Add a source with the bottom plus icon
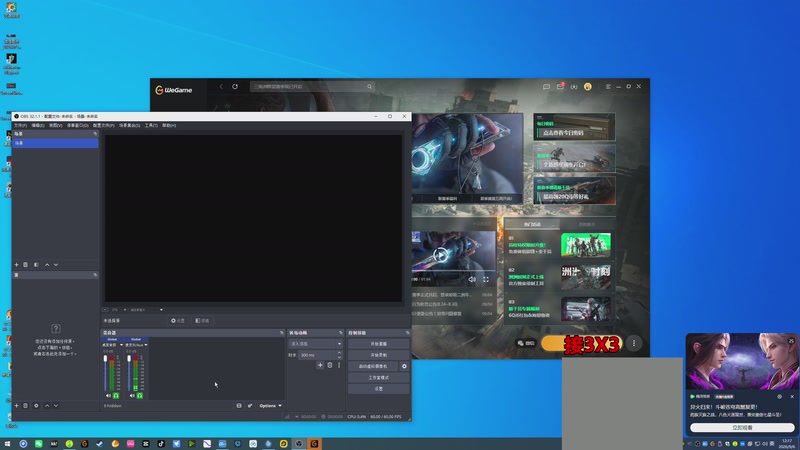This screenshot has width=800, height=450. point(16,406)
